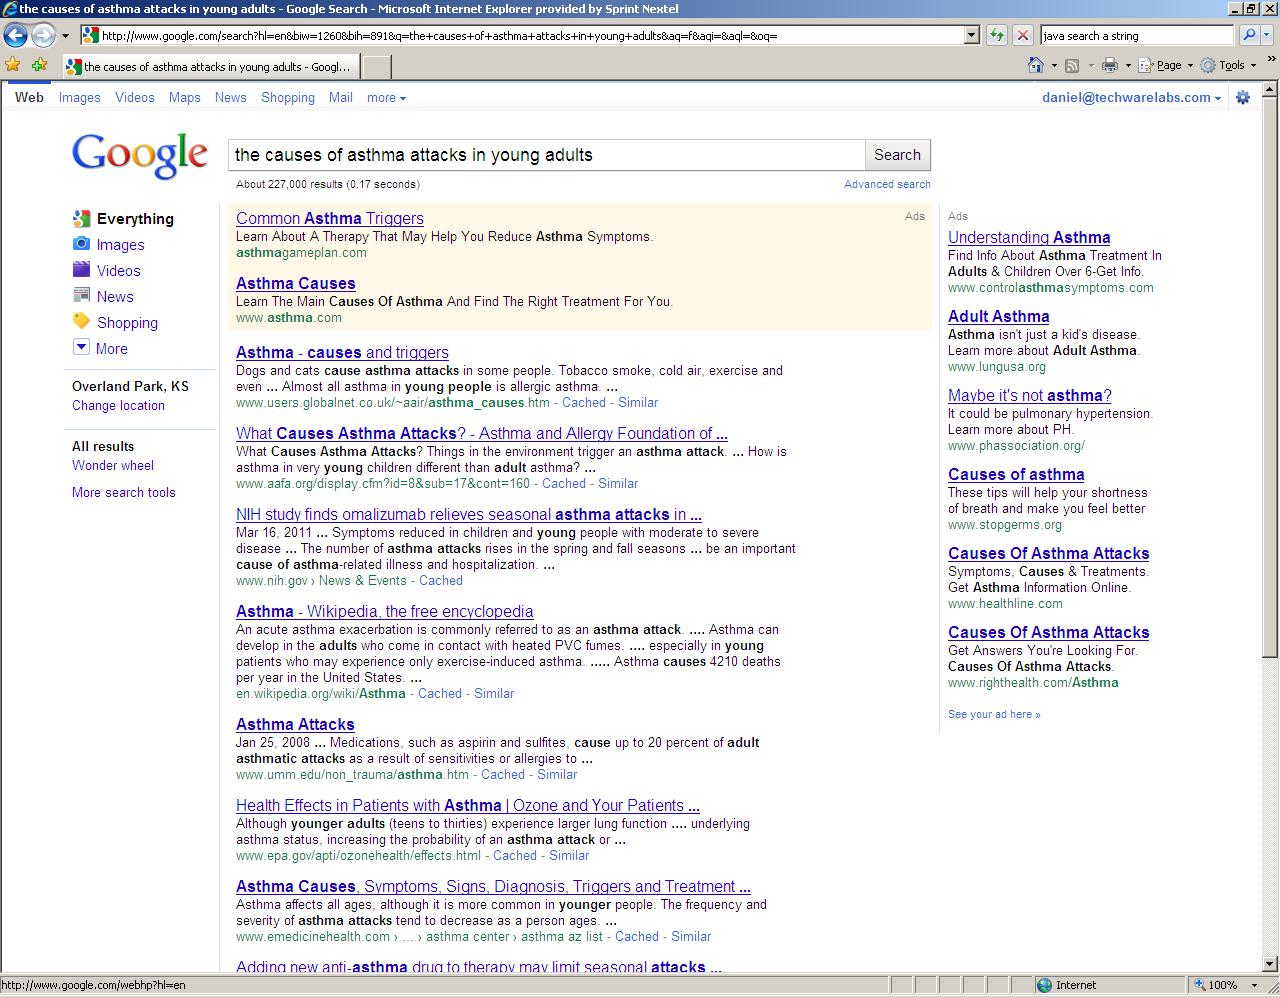
Task: Select the Videos icon in left sidebar
Action: tap(82, 270)
